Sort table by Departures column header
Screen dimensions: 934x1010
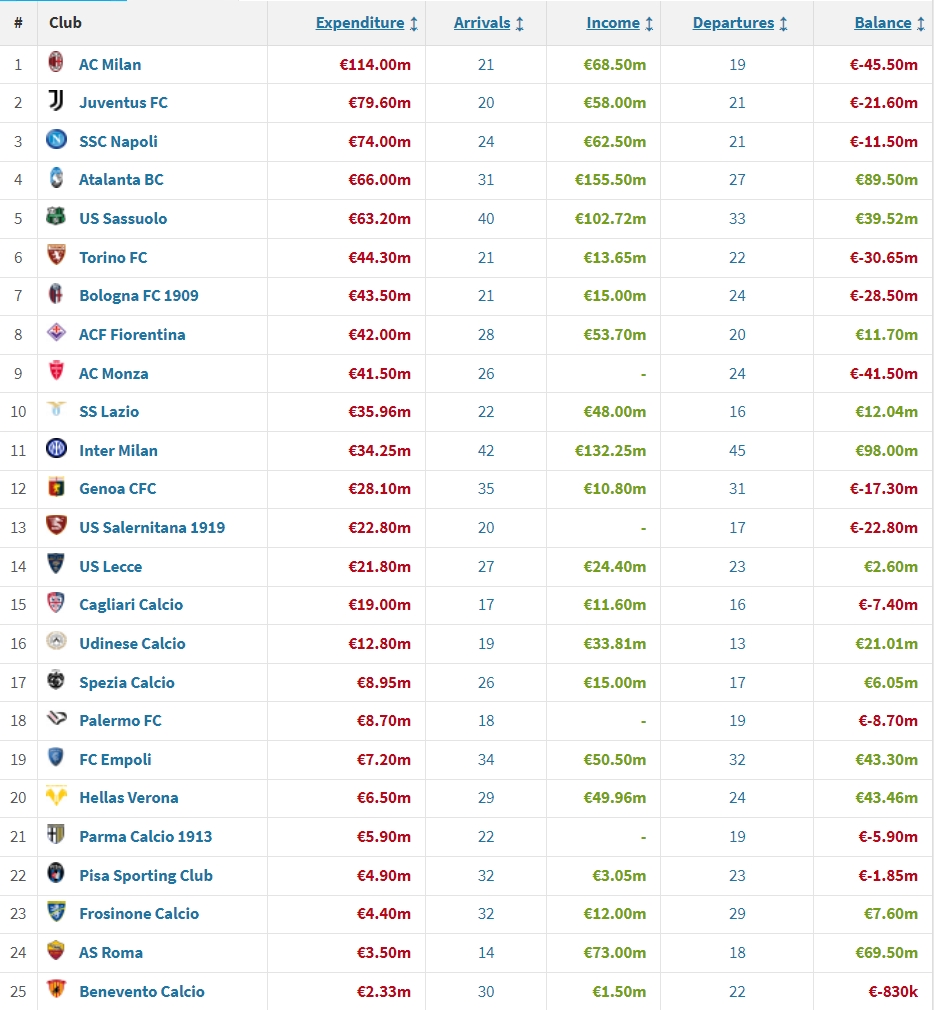(733, 23)
